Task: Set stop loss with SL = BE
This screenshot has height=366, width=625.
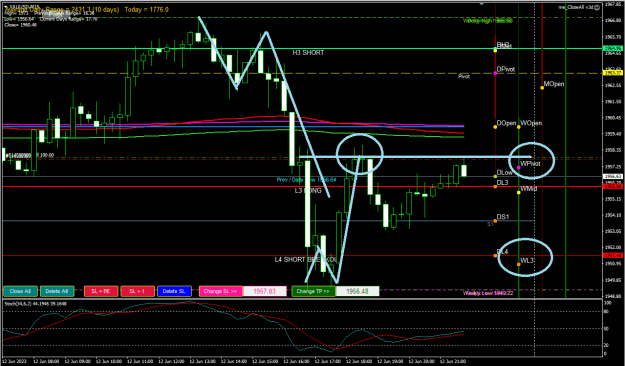Action: [x=101, y=291]
